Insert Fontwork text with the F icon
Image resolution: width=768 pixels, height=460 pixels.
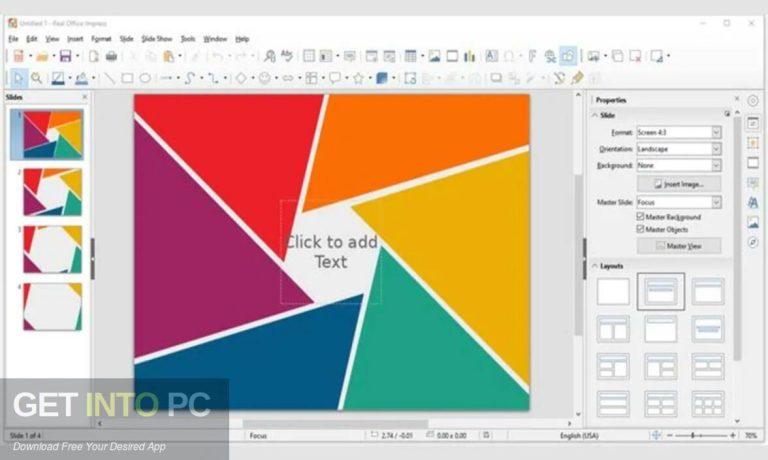point(532,56)
